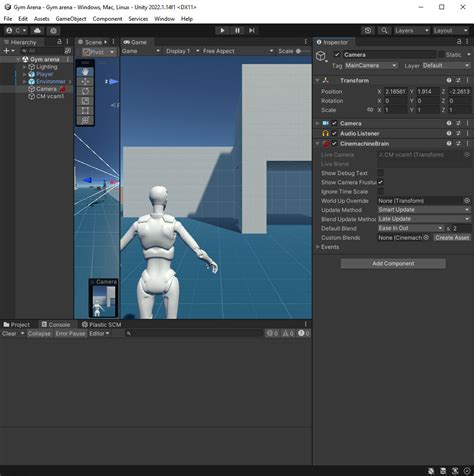Screen dimensions: 474x476
Task: Open Audio Listener help icon
Action: pyautogui.click(x=449, y=133)
